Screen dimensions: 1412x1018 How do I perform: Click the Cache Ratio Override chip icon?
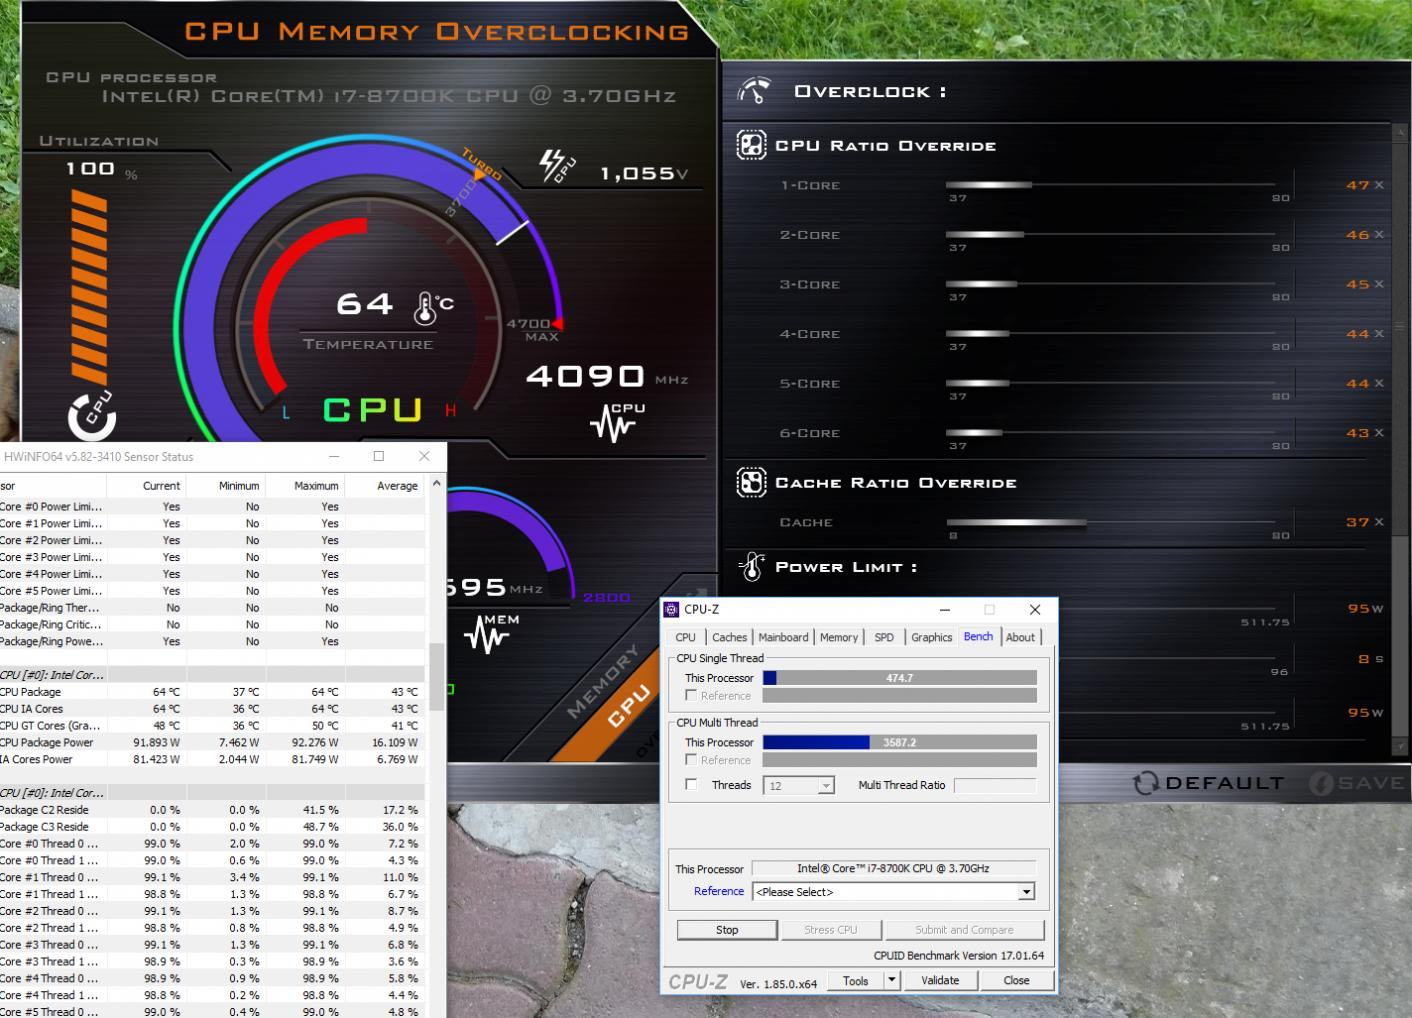tap(751, 482)
